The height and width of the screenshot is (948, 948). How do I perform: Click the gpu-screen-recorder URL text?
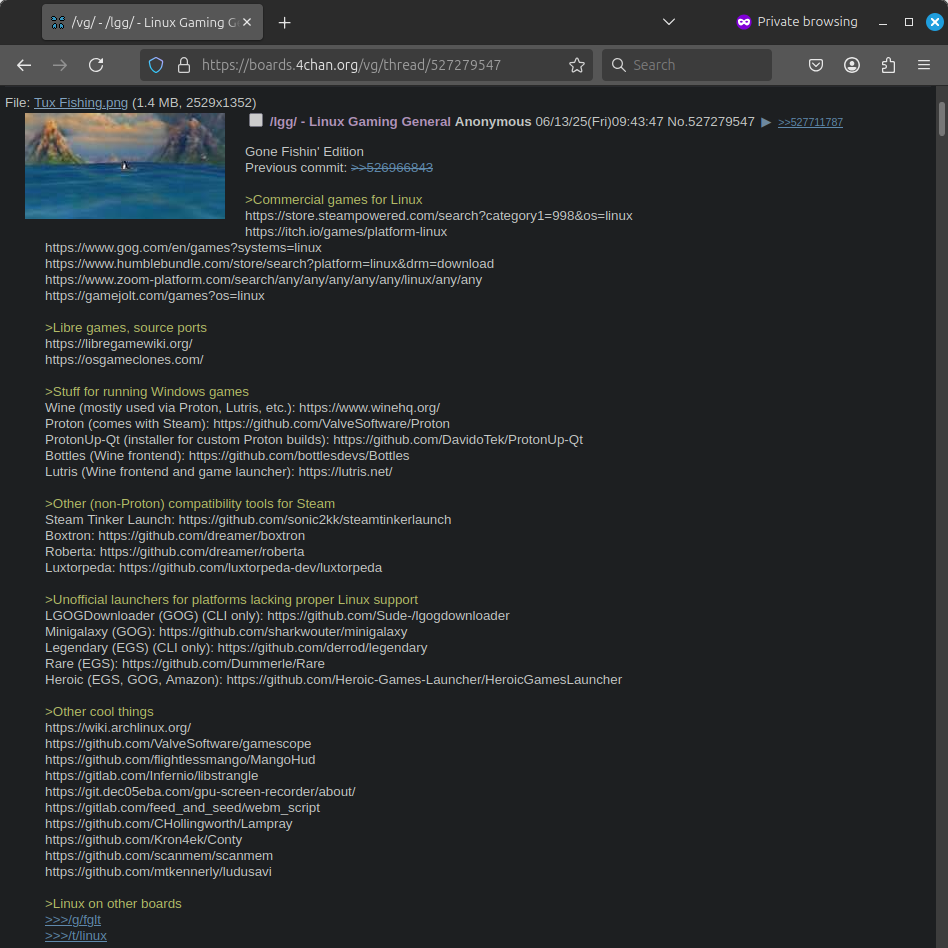(200, 792)
